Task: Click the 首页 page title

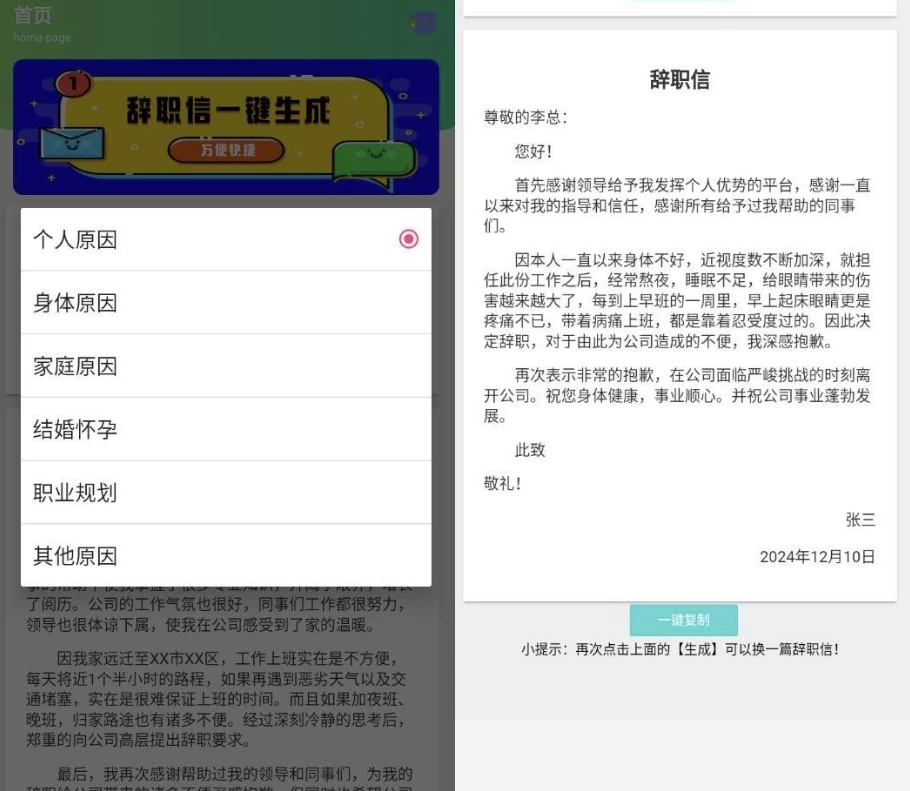Action: (x=33, y=16)
